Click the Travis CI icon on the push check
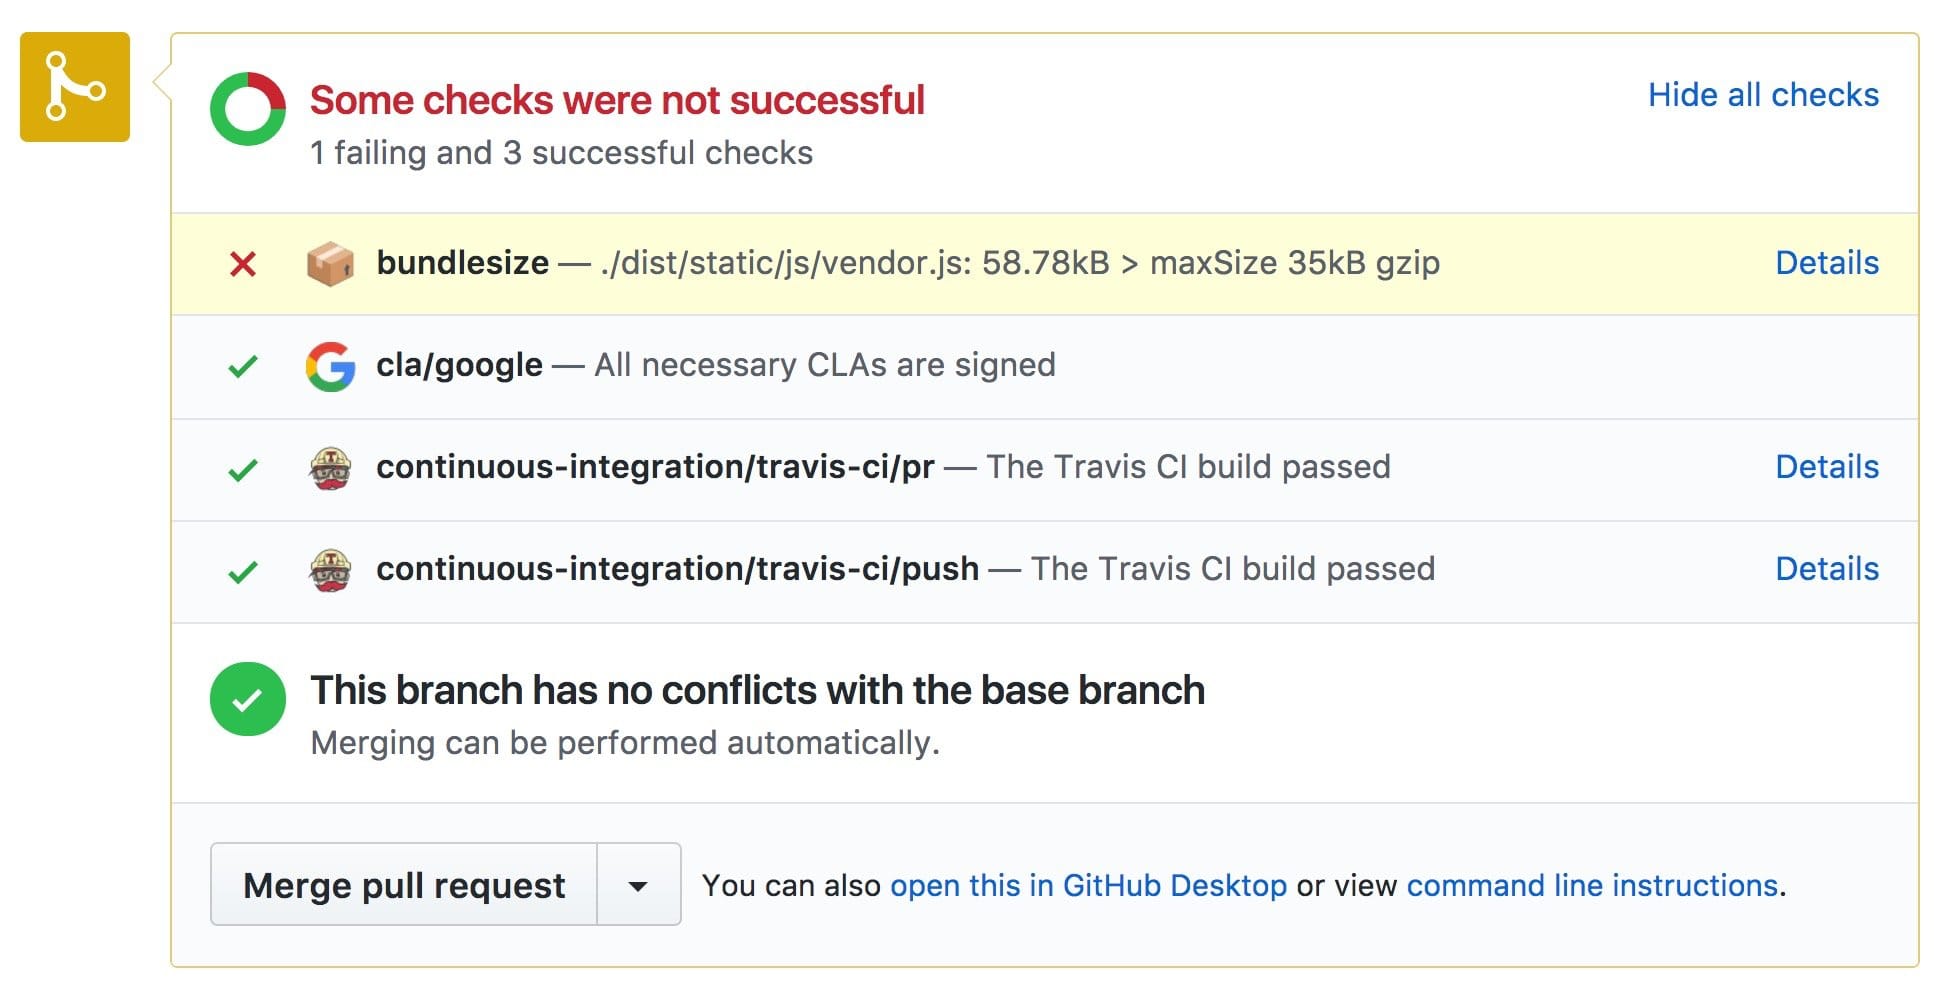This screenshot has width=1934, height=992. tap(332, 569)
